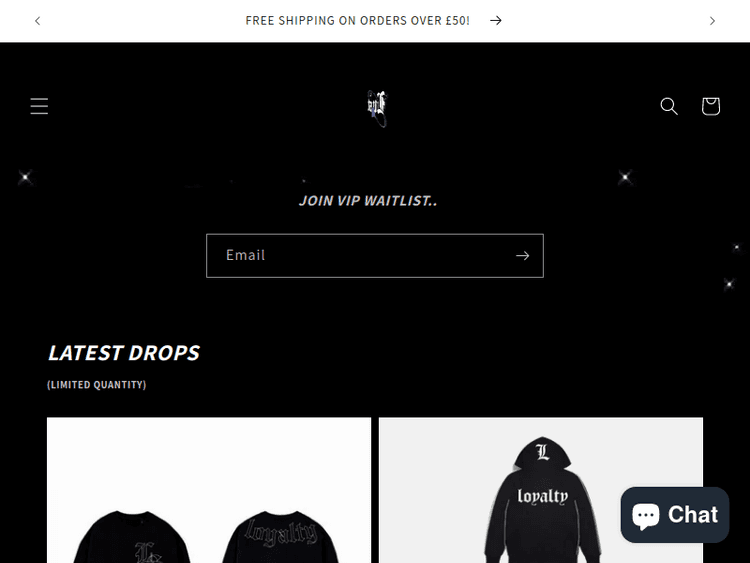Open the loyalty sweatshirt product image
Screen dimensions: 750x563
(x=209, y=490)
